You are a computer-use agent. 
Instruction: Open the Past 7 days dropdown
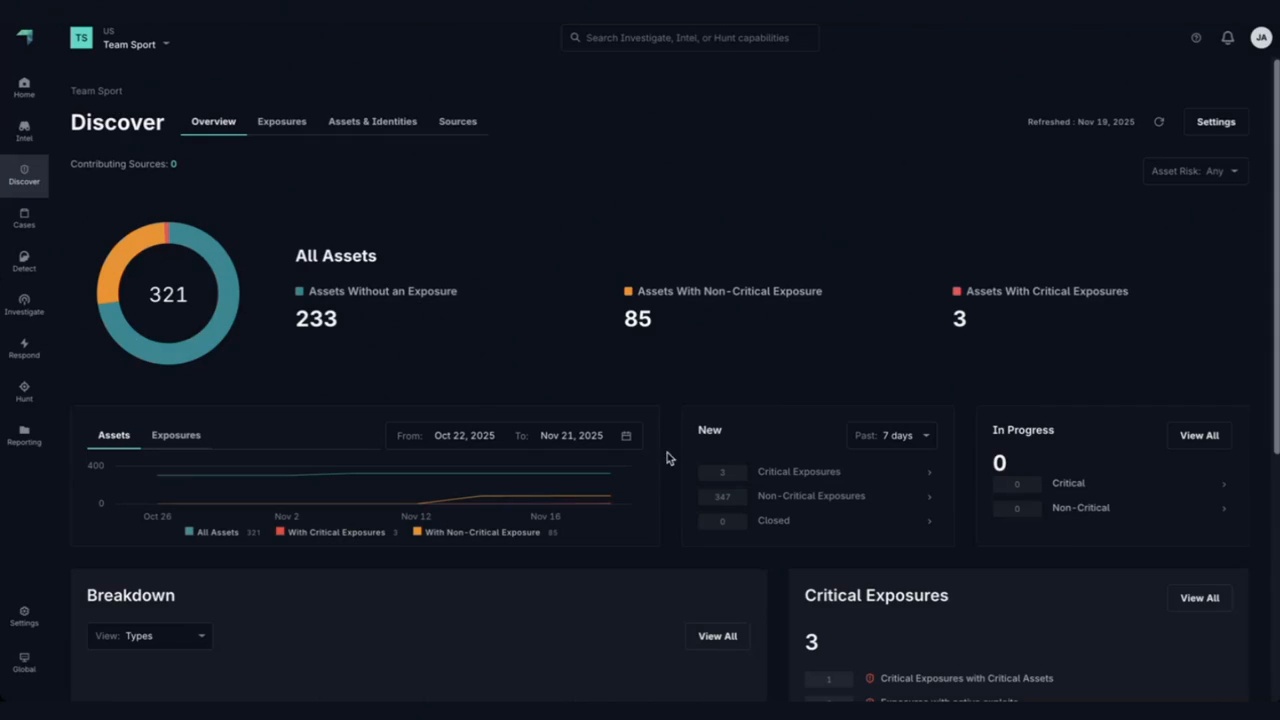(892, 436)
